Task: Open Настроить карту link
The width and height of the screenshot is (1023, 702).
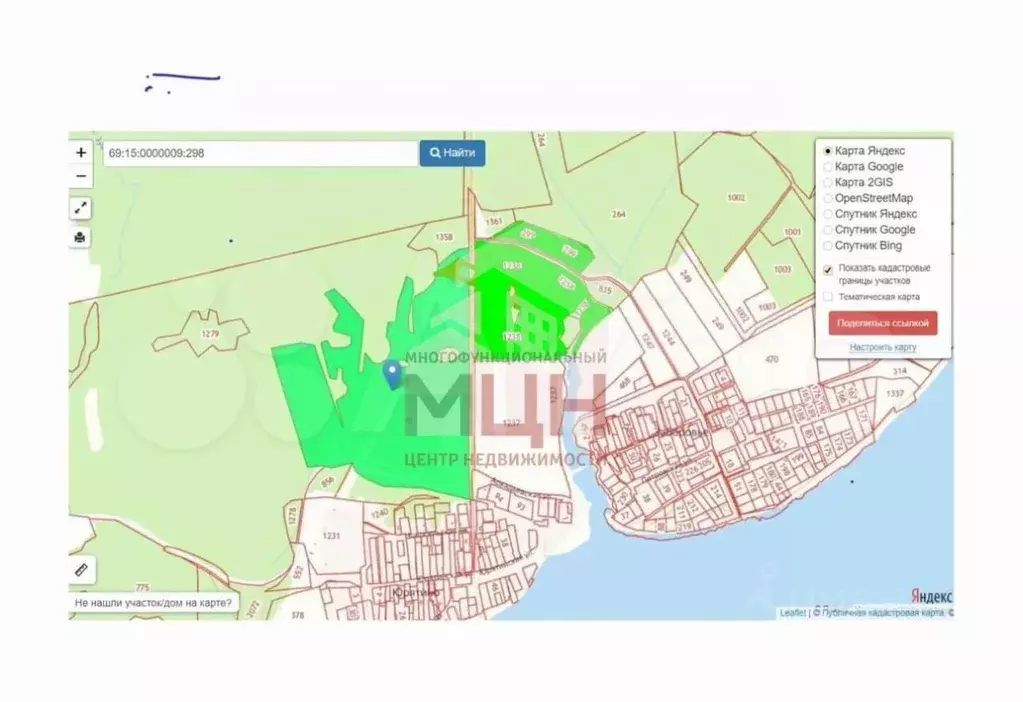Action: coord(883,347)
